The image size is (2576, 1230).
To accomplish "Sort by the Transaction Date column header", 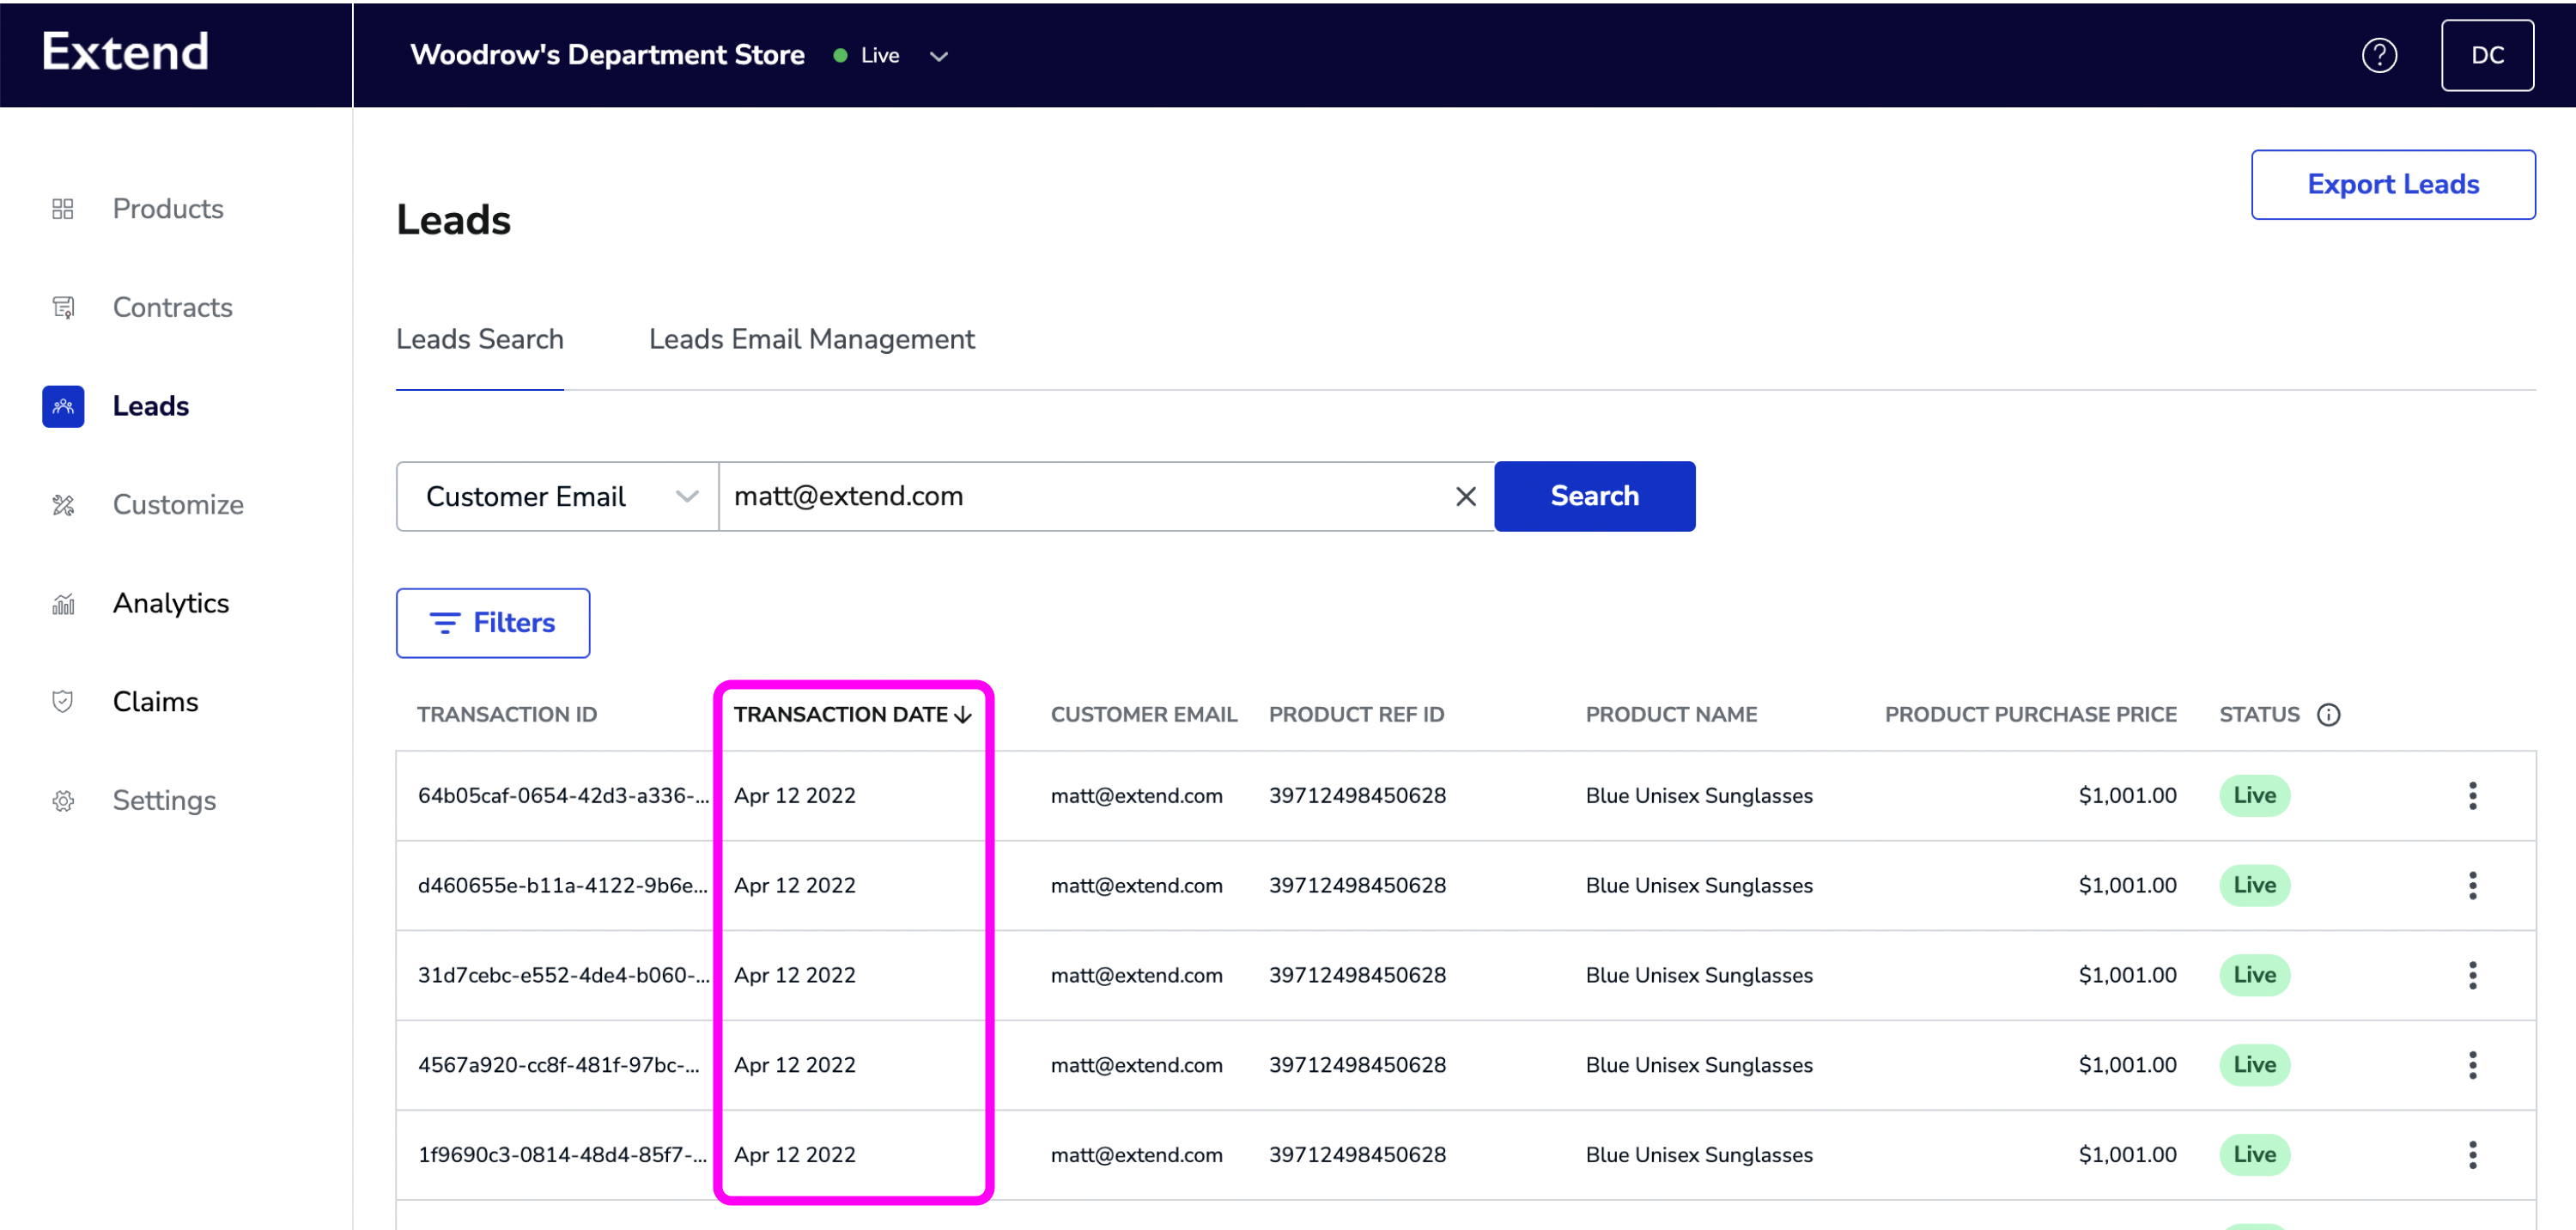I will click(852, 714).
